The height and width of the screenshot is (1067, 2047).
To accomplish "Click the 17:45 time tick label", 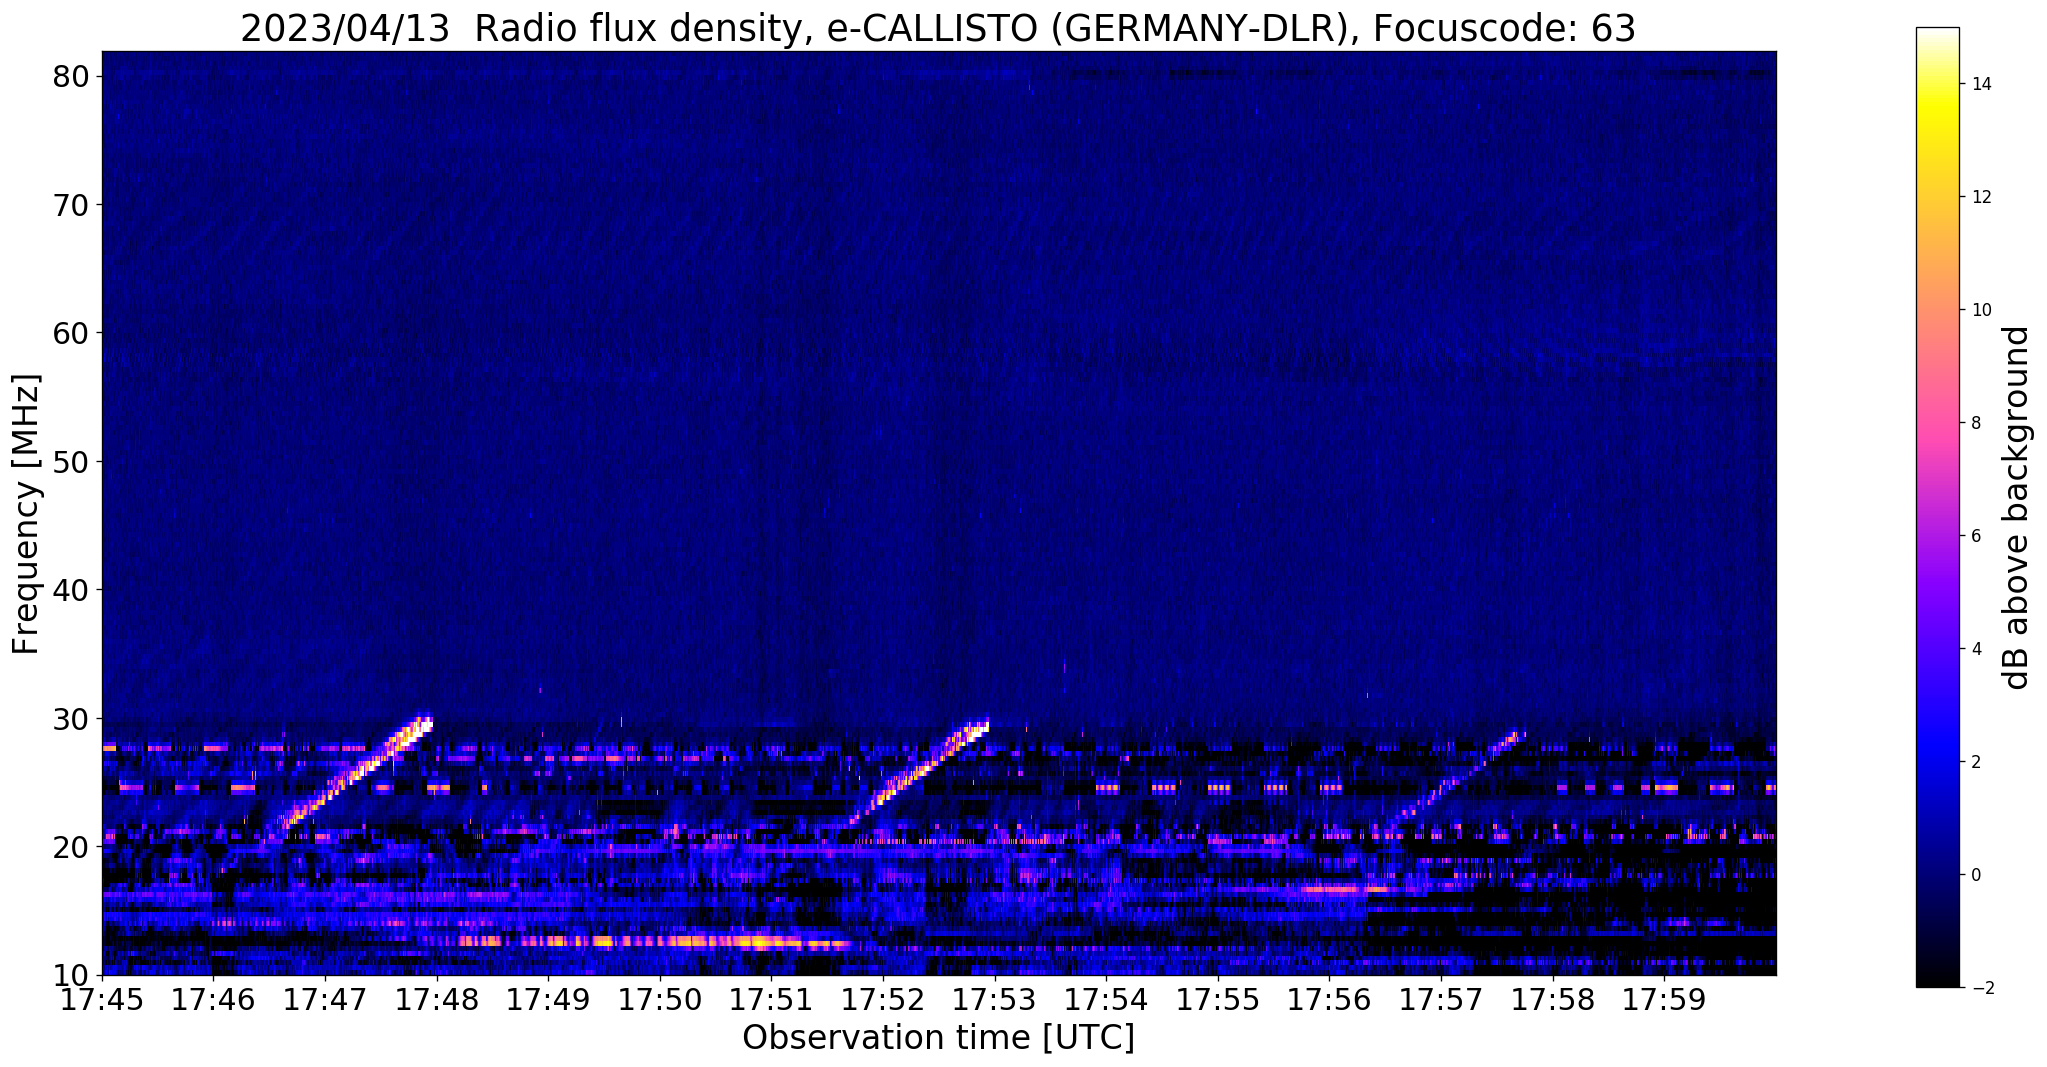I will pyautogui.click(x=102, y=1000).
